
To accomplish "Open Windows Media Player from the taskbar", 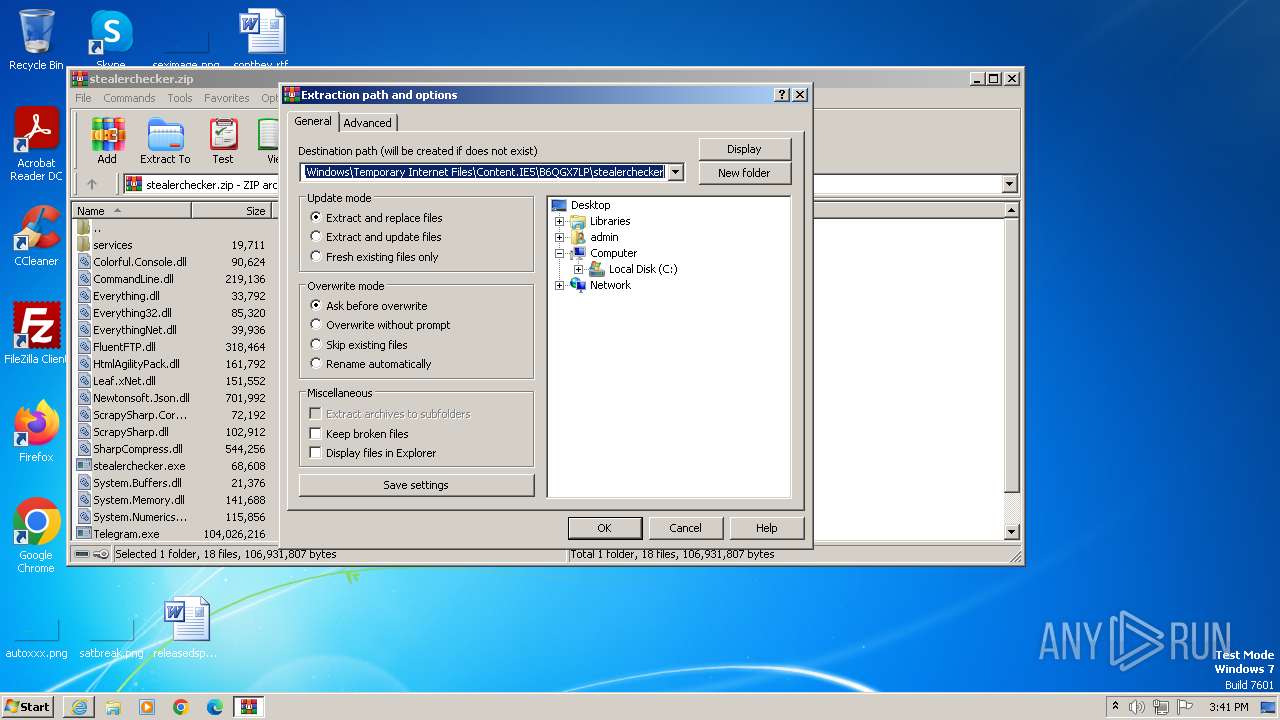I will click(147, 707).
